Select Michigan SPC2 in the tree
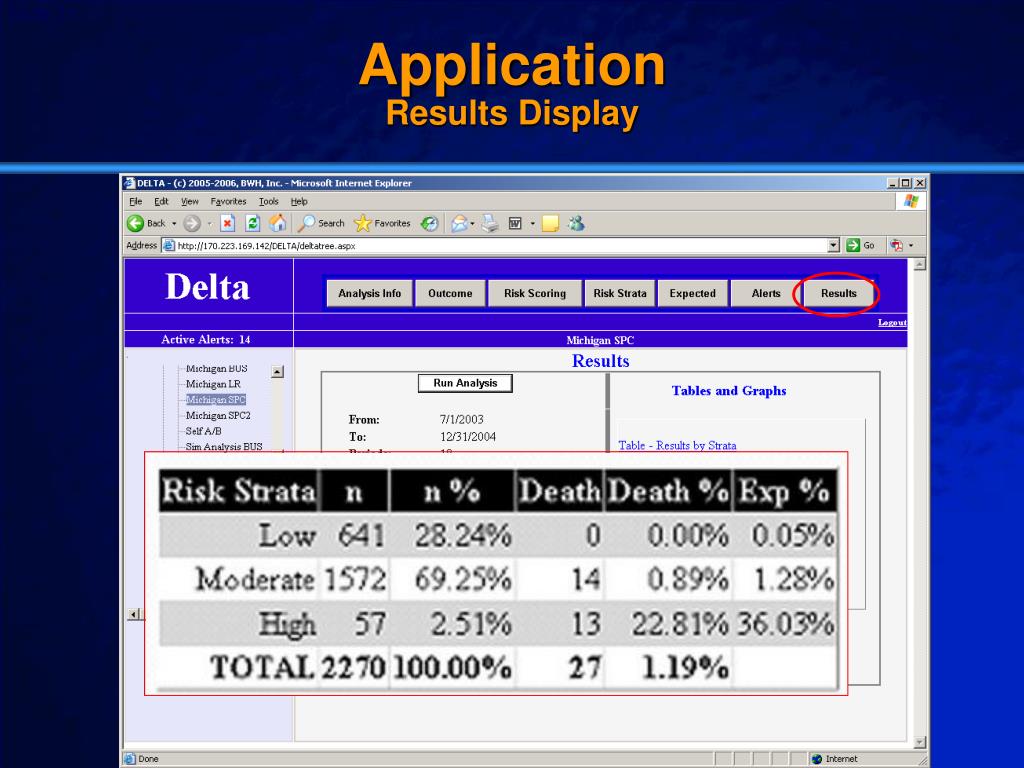The image size is (1024, 768). click(218, 415)
